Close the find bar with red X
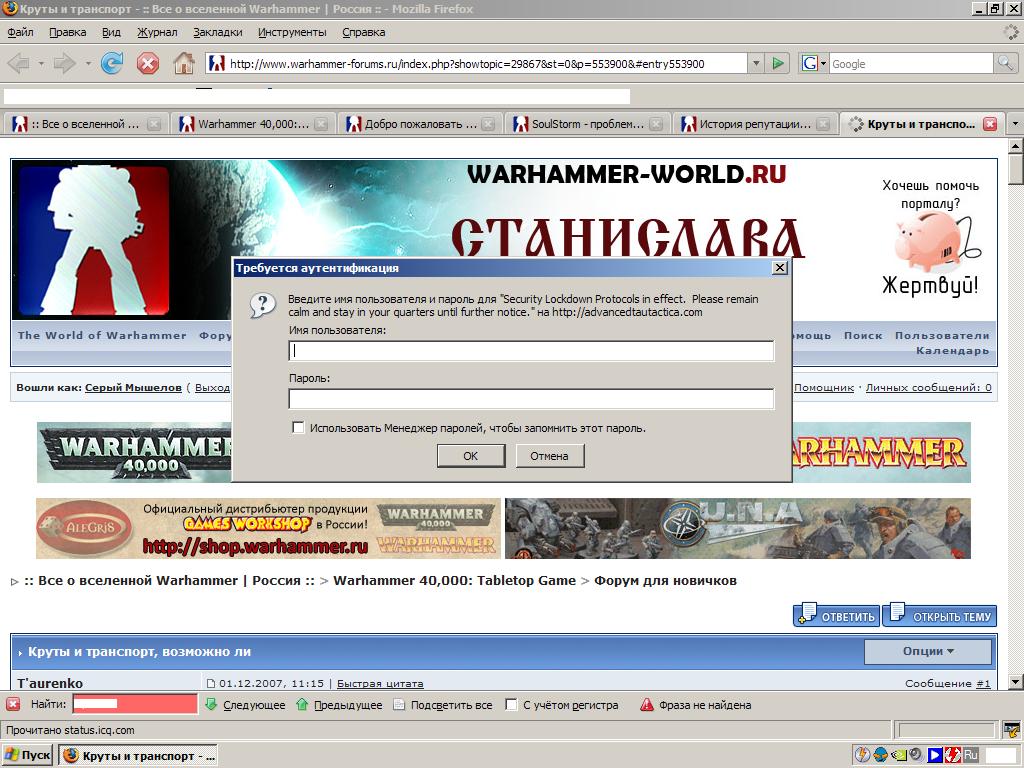1024x768 pixels. point(12,704)
